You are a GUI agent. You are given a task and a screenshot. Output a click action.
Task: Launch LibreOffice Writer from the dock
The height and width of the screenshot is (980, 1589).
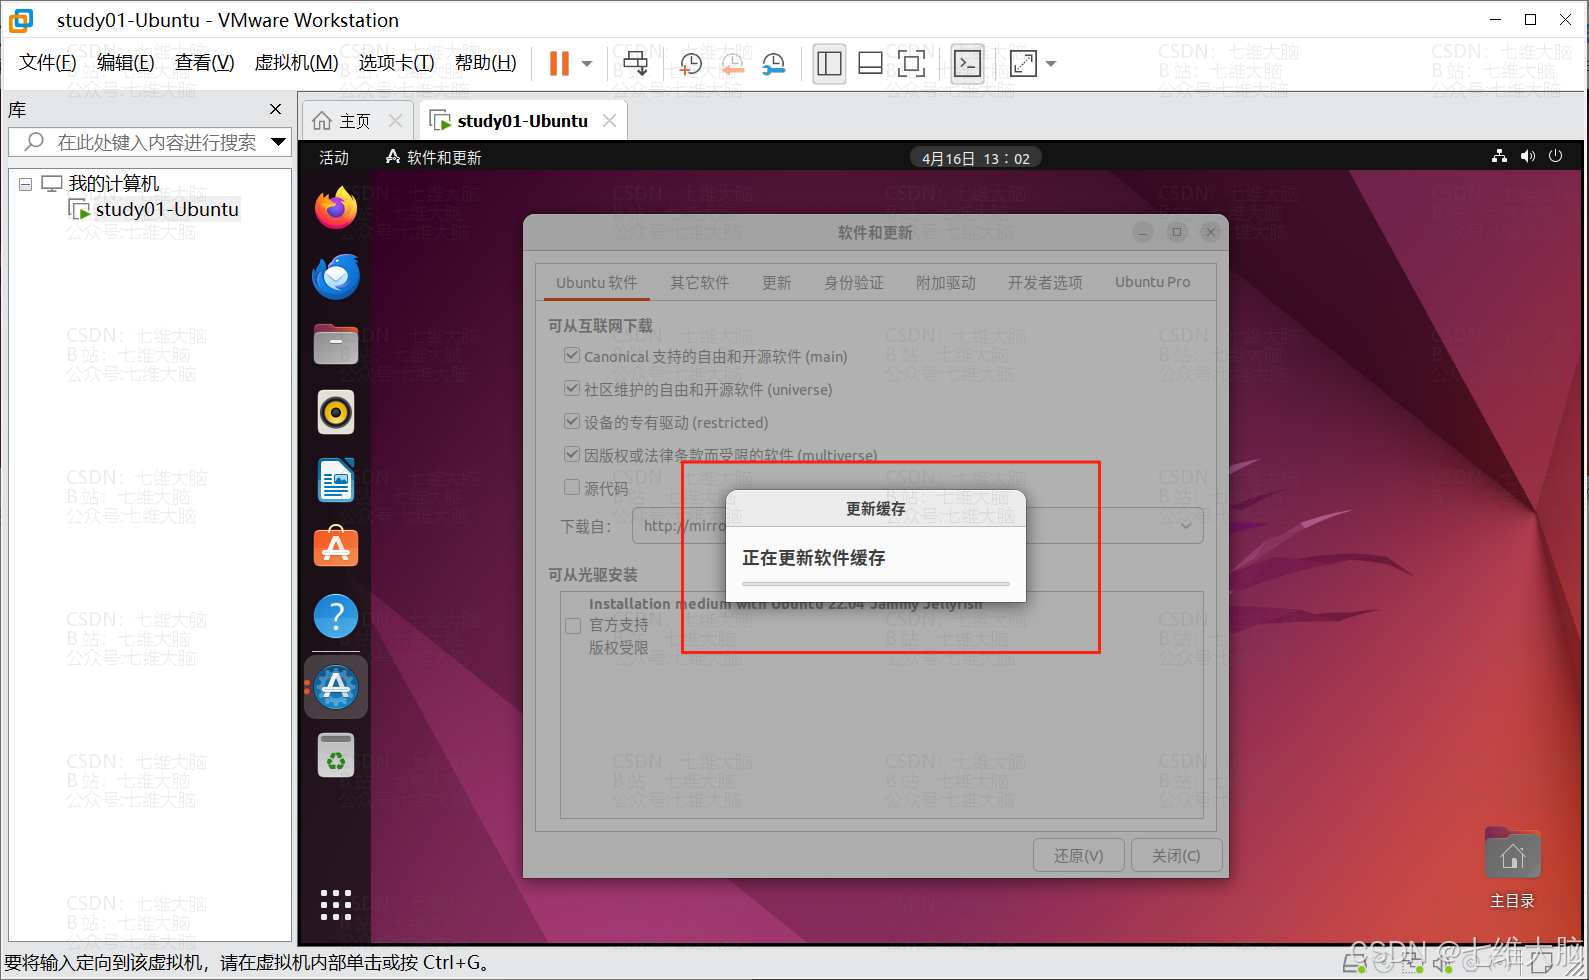(336, 481)
